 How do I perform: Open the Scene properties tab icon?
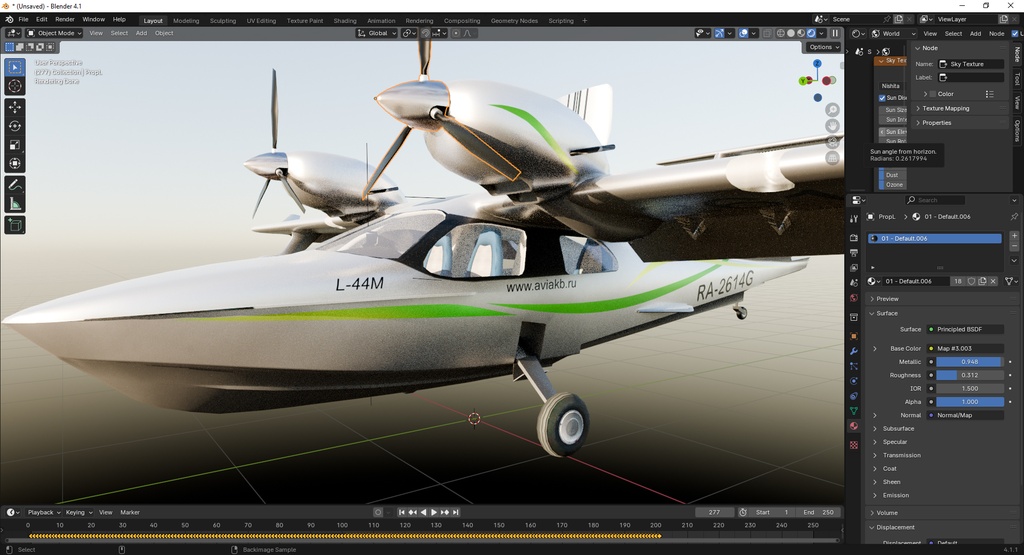pos(854,283)
